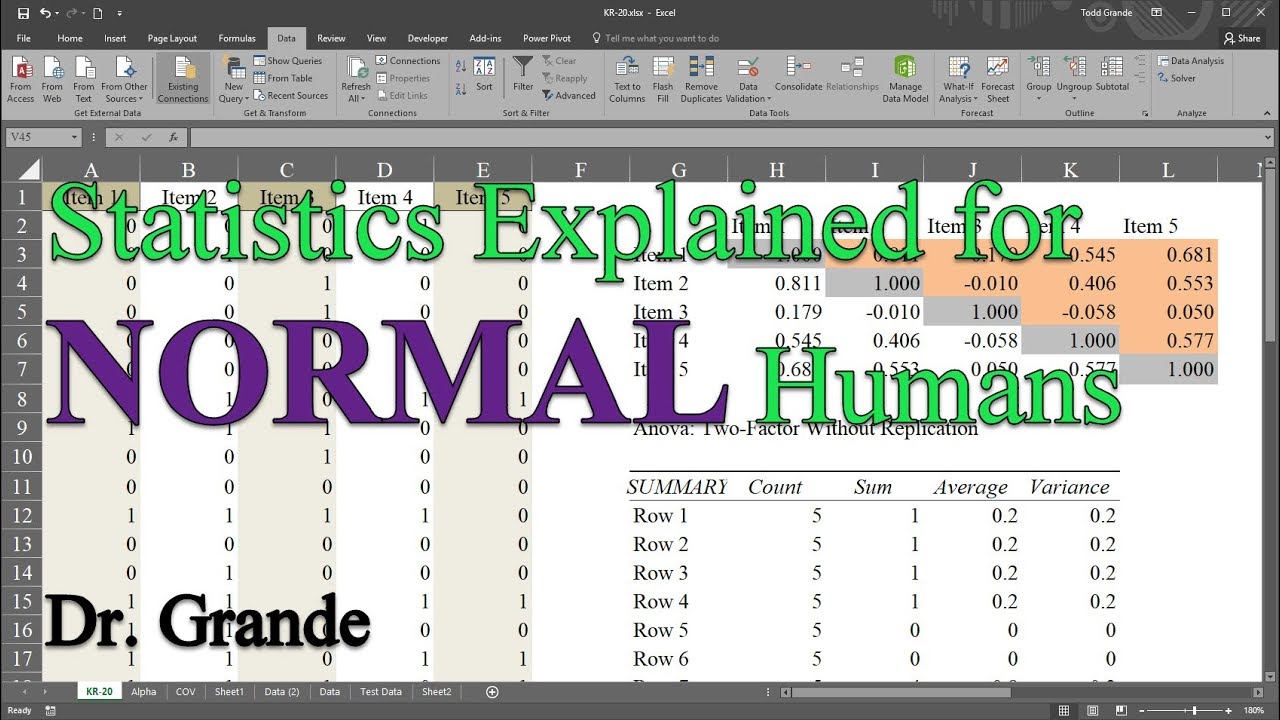Import data using From Web

pyautogui.click(x=52, y=79)
